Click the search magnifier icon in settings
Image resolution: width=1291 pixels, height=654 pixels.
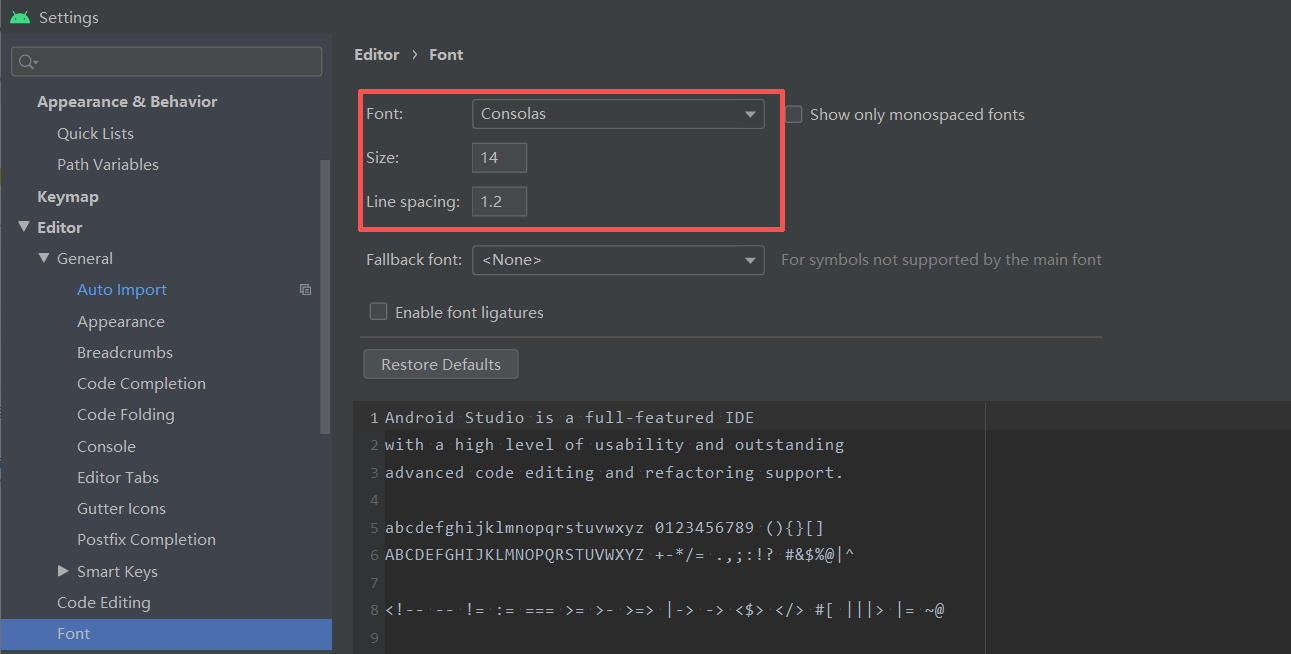(28, 62)
